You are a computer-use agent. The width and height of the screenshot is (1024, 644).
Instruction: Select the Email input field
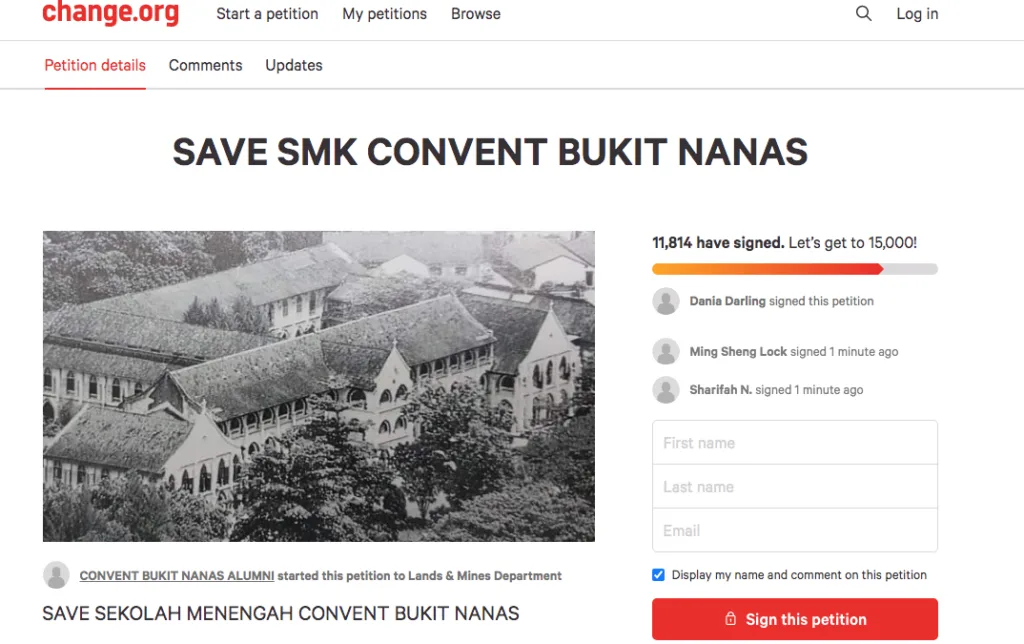click(794, 531)
